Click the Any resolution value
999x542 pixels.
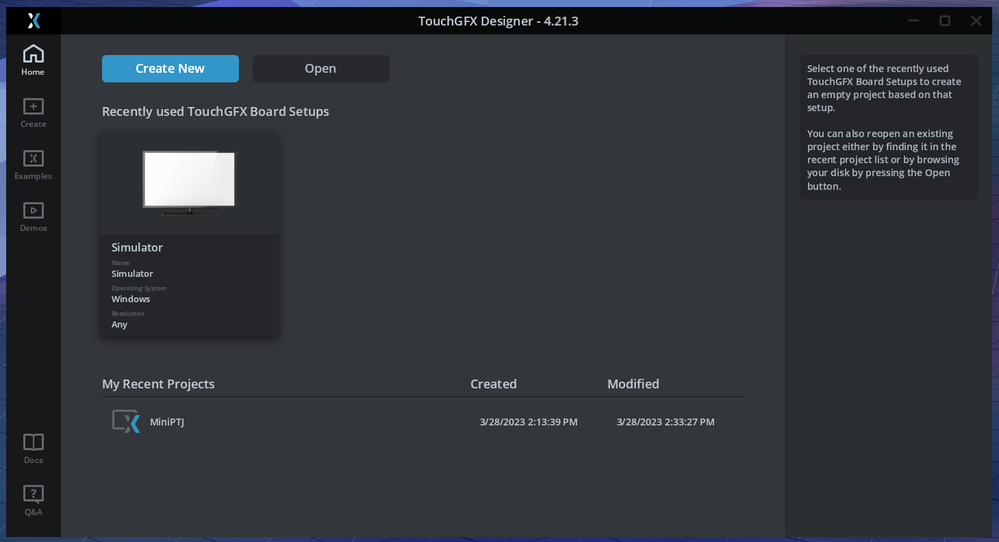(119, 324)
